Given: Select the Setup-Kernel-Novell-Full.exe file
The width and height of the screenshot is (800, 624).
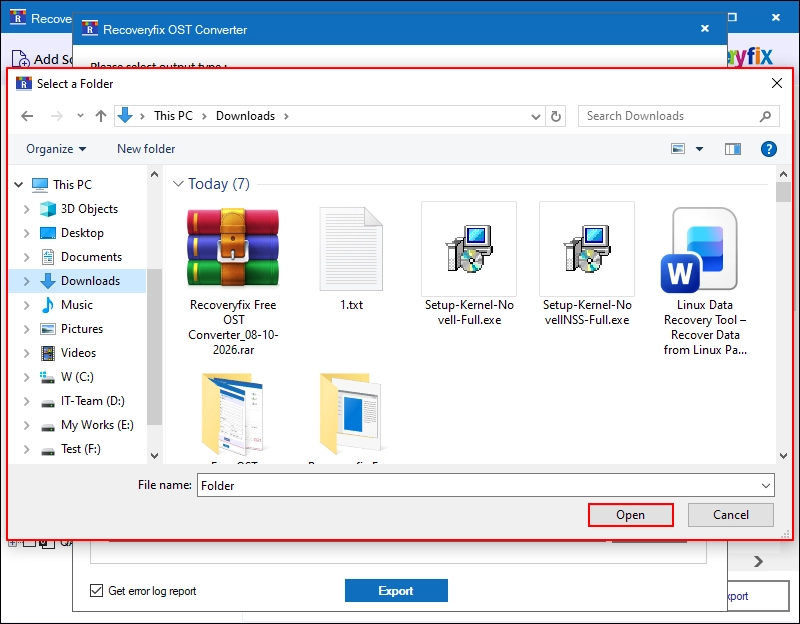Looking at the screenshot, I should [469, 264].
